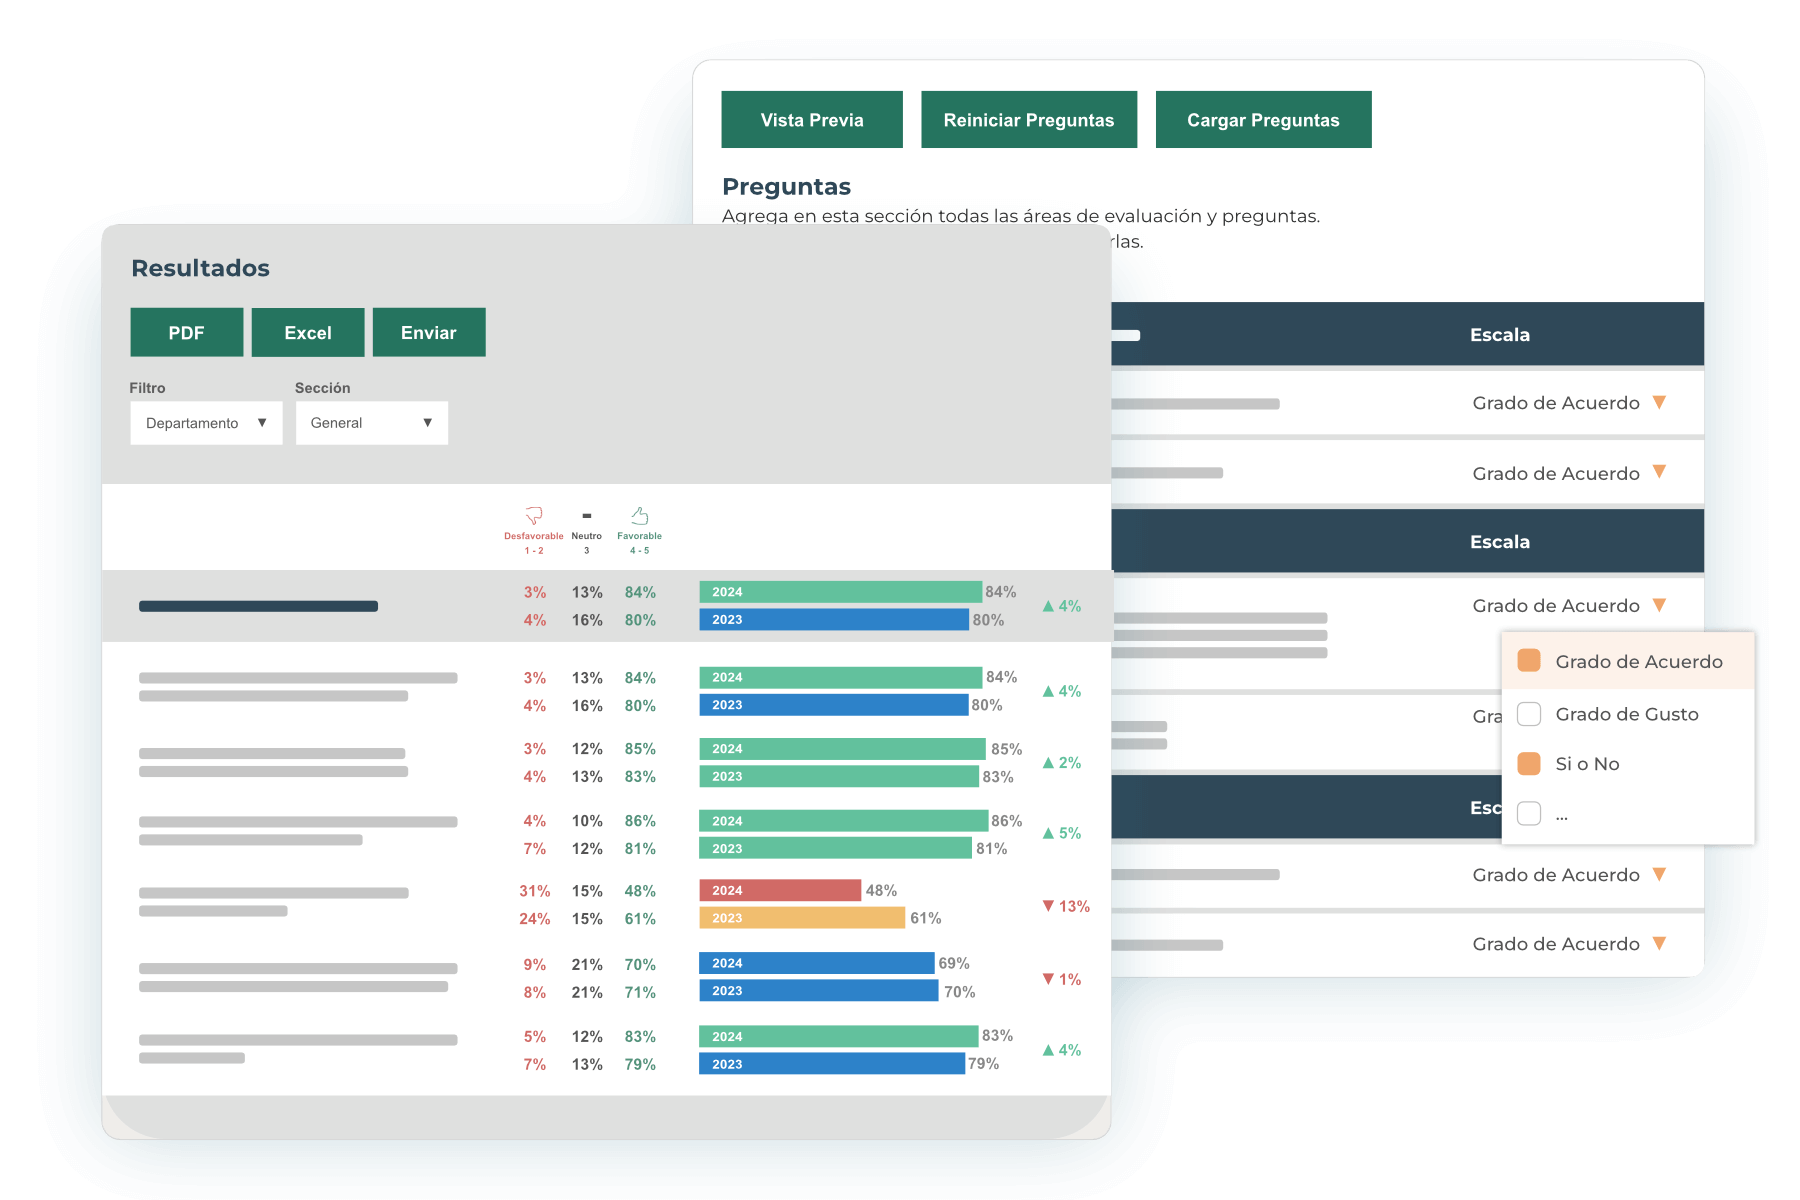Click the 24% unfavorable value
The width and height of the screenshot is (1800, 1200).
coord(535,919)
